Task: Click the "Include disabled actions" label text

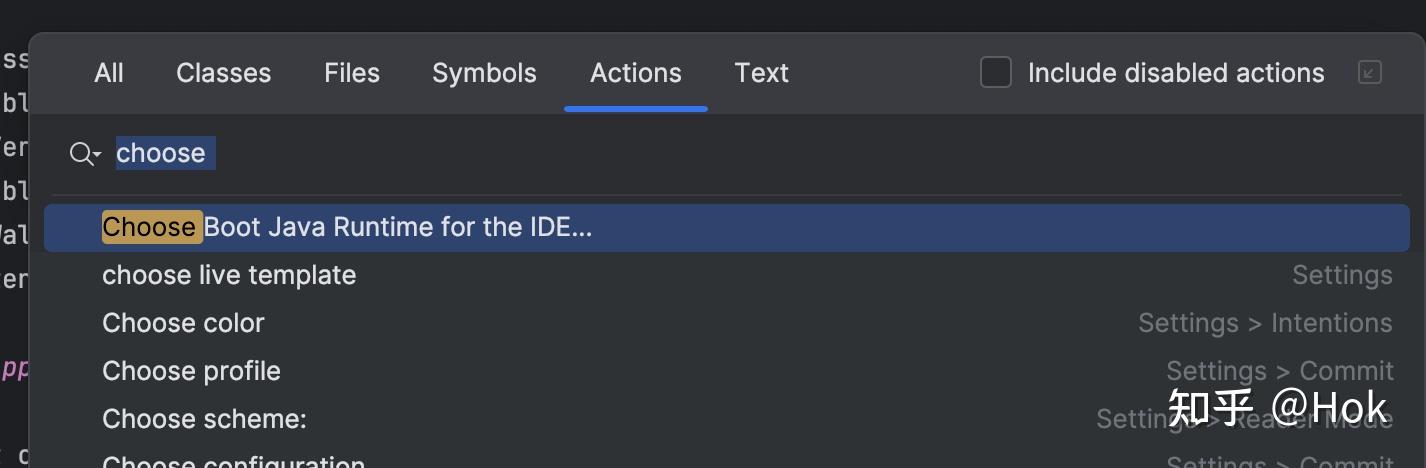Action: point(1175,73)
